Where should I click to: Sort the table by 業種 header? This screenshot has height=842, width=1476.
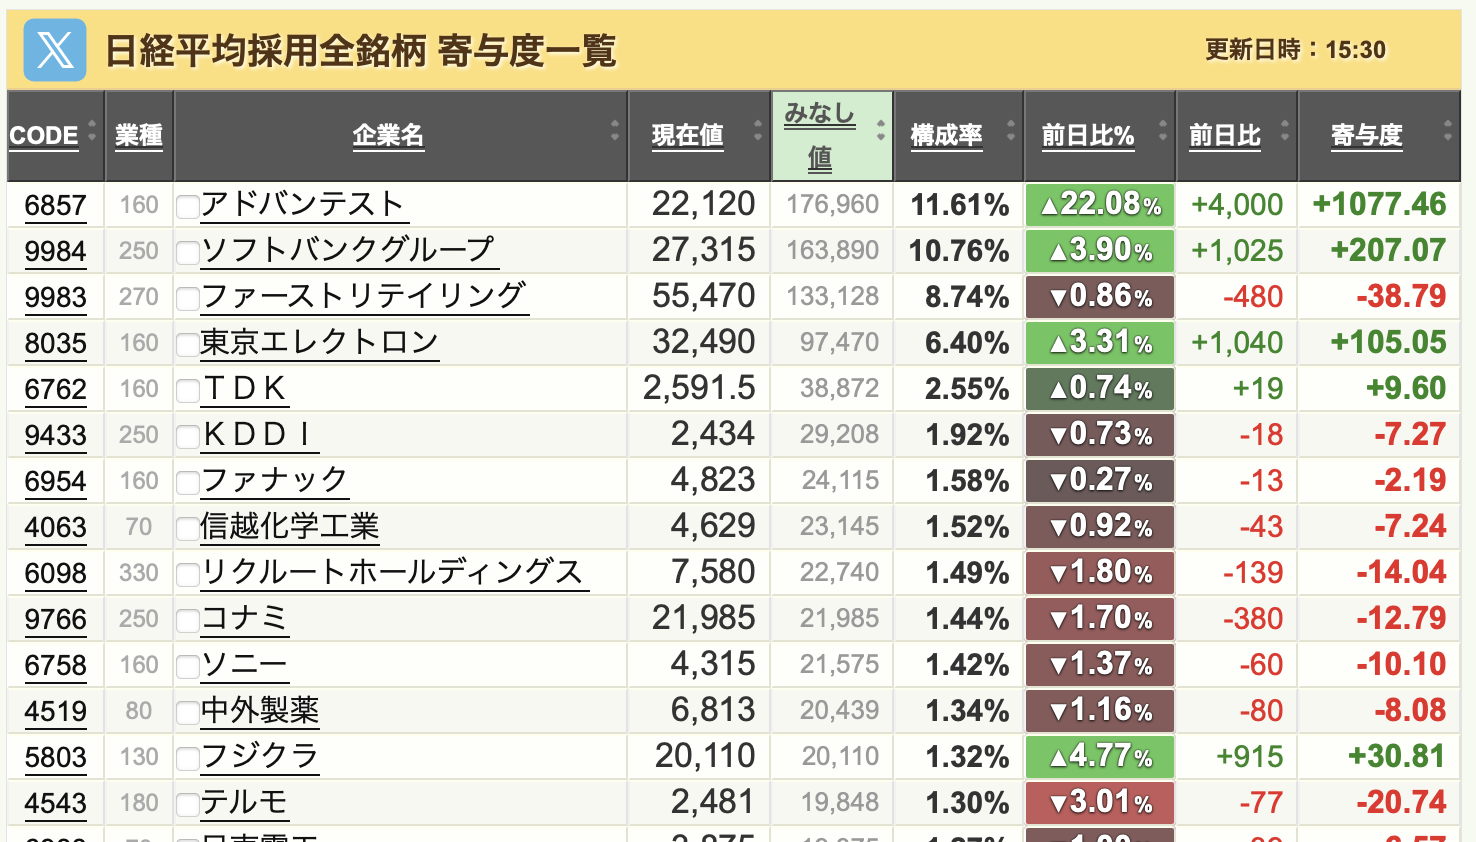tap(139, 135)
